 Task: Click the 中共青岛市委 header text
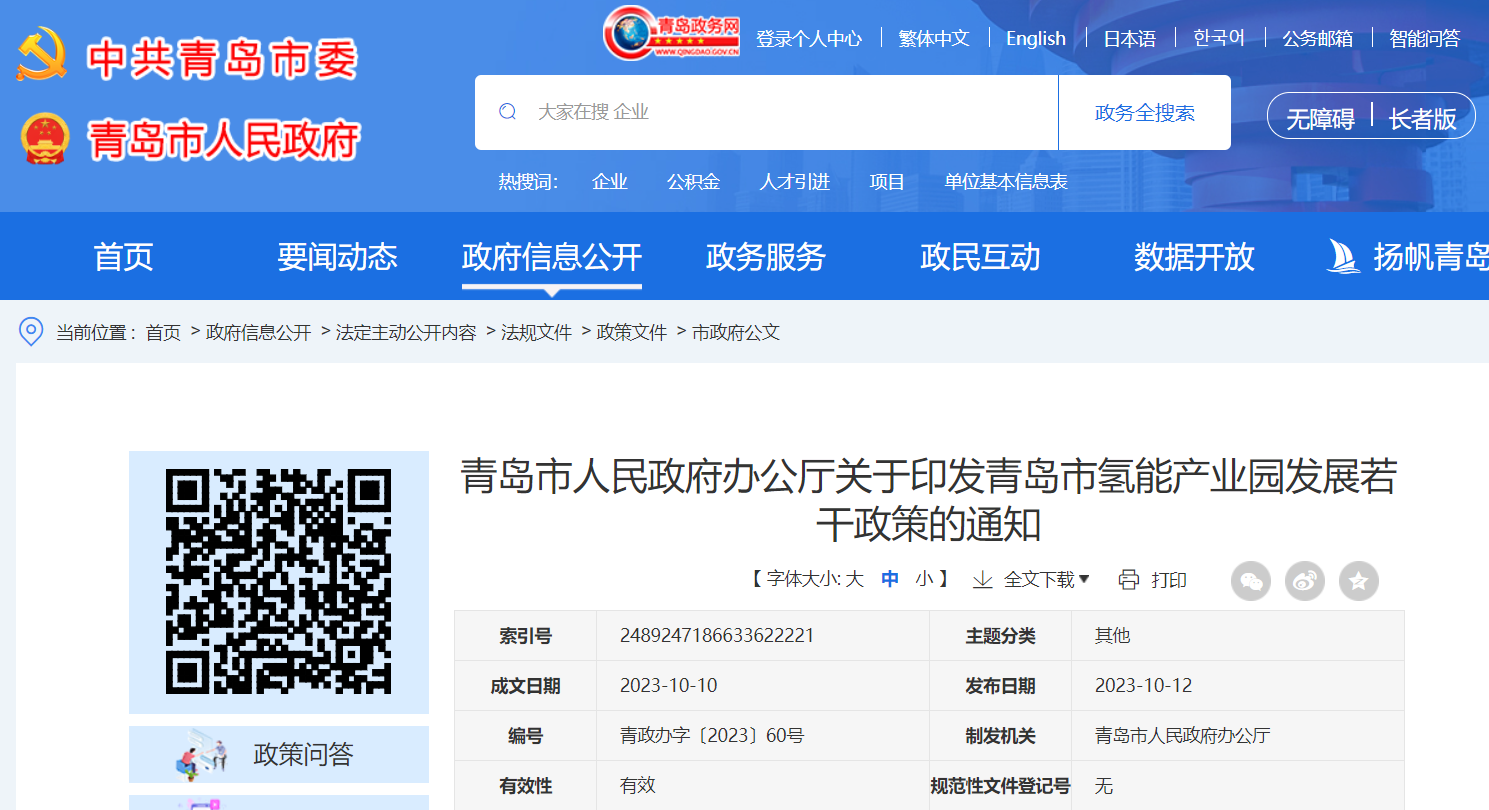pos(222,58)
